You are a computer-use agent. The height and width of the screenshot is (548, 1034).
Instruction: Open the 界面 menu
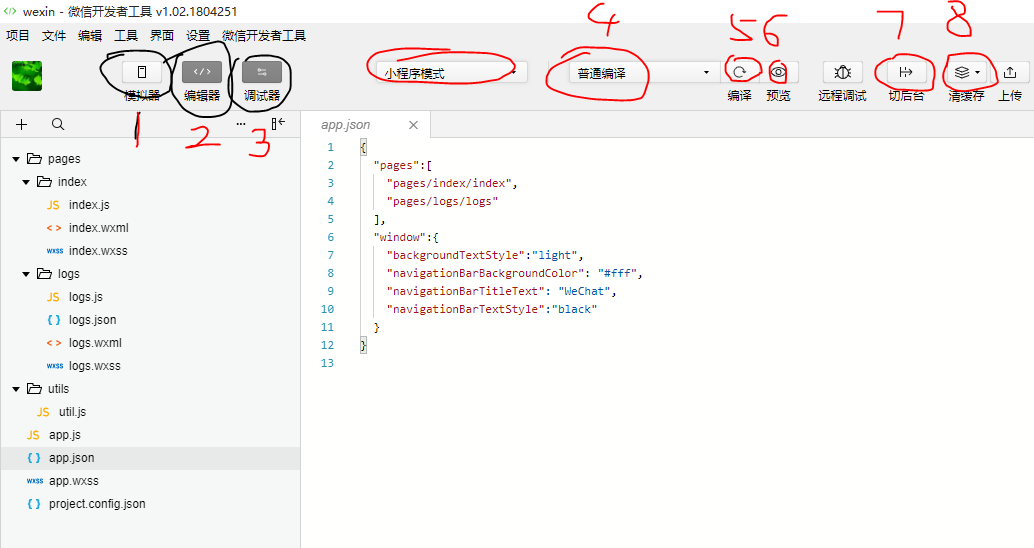pyautogui.click(x=162, y=36)
